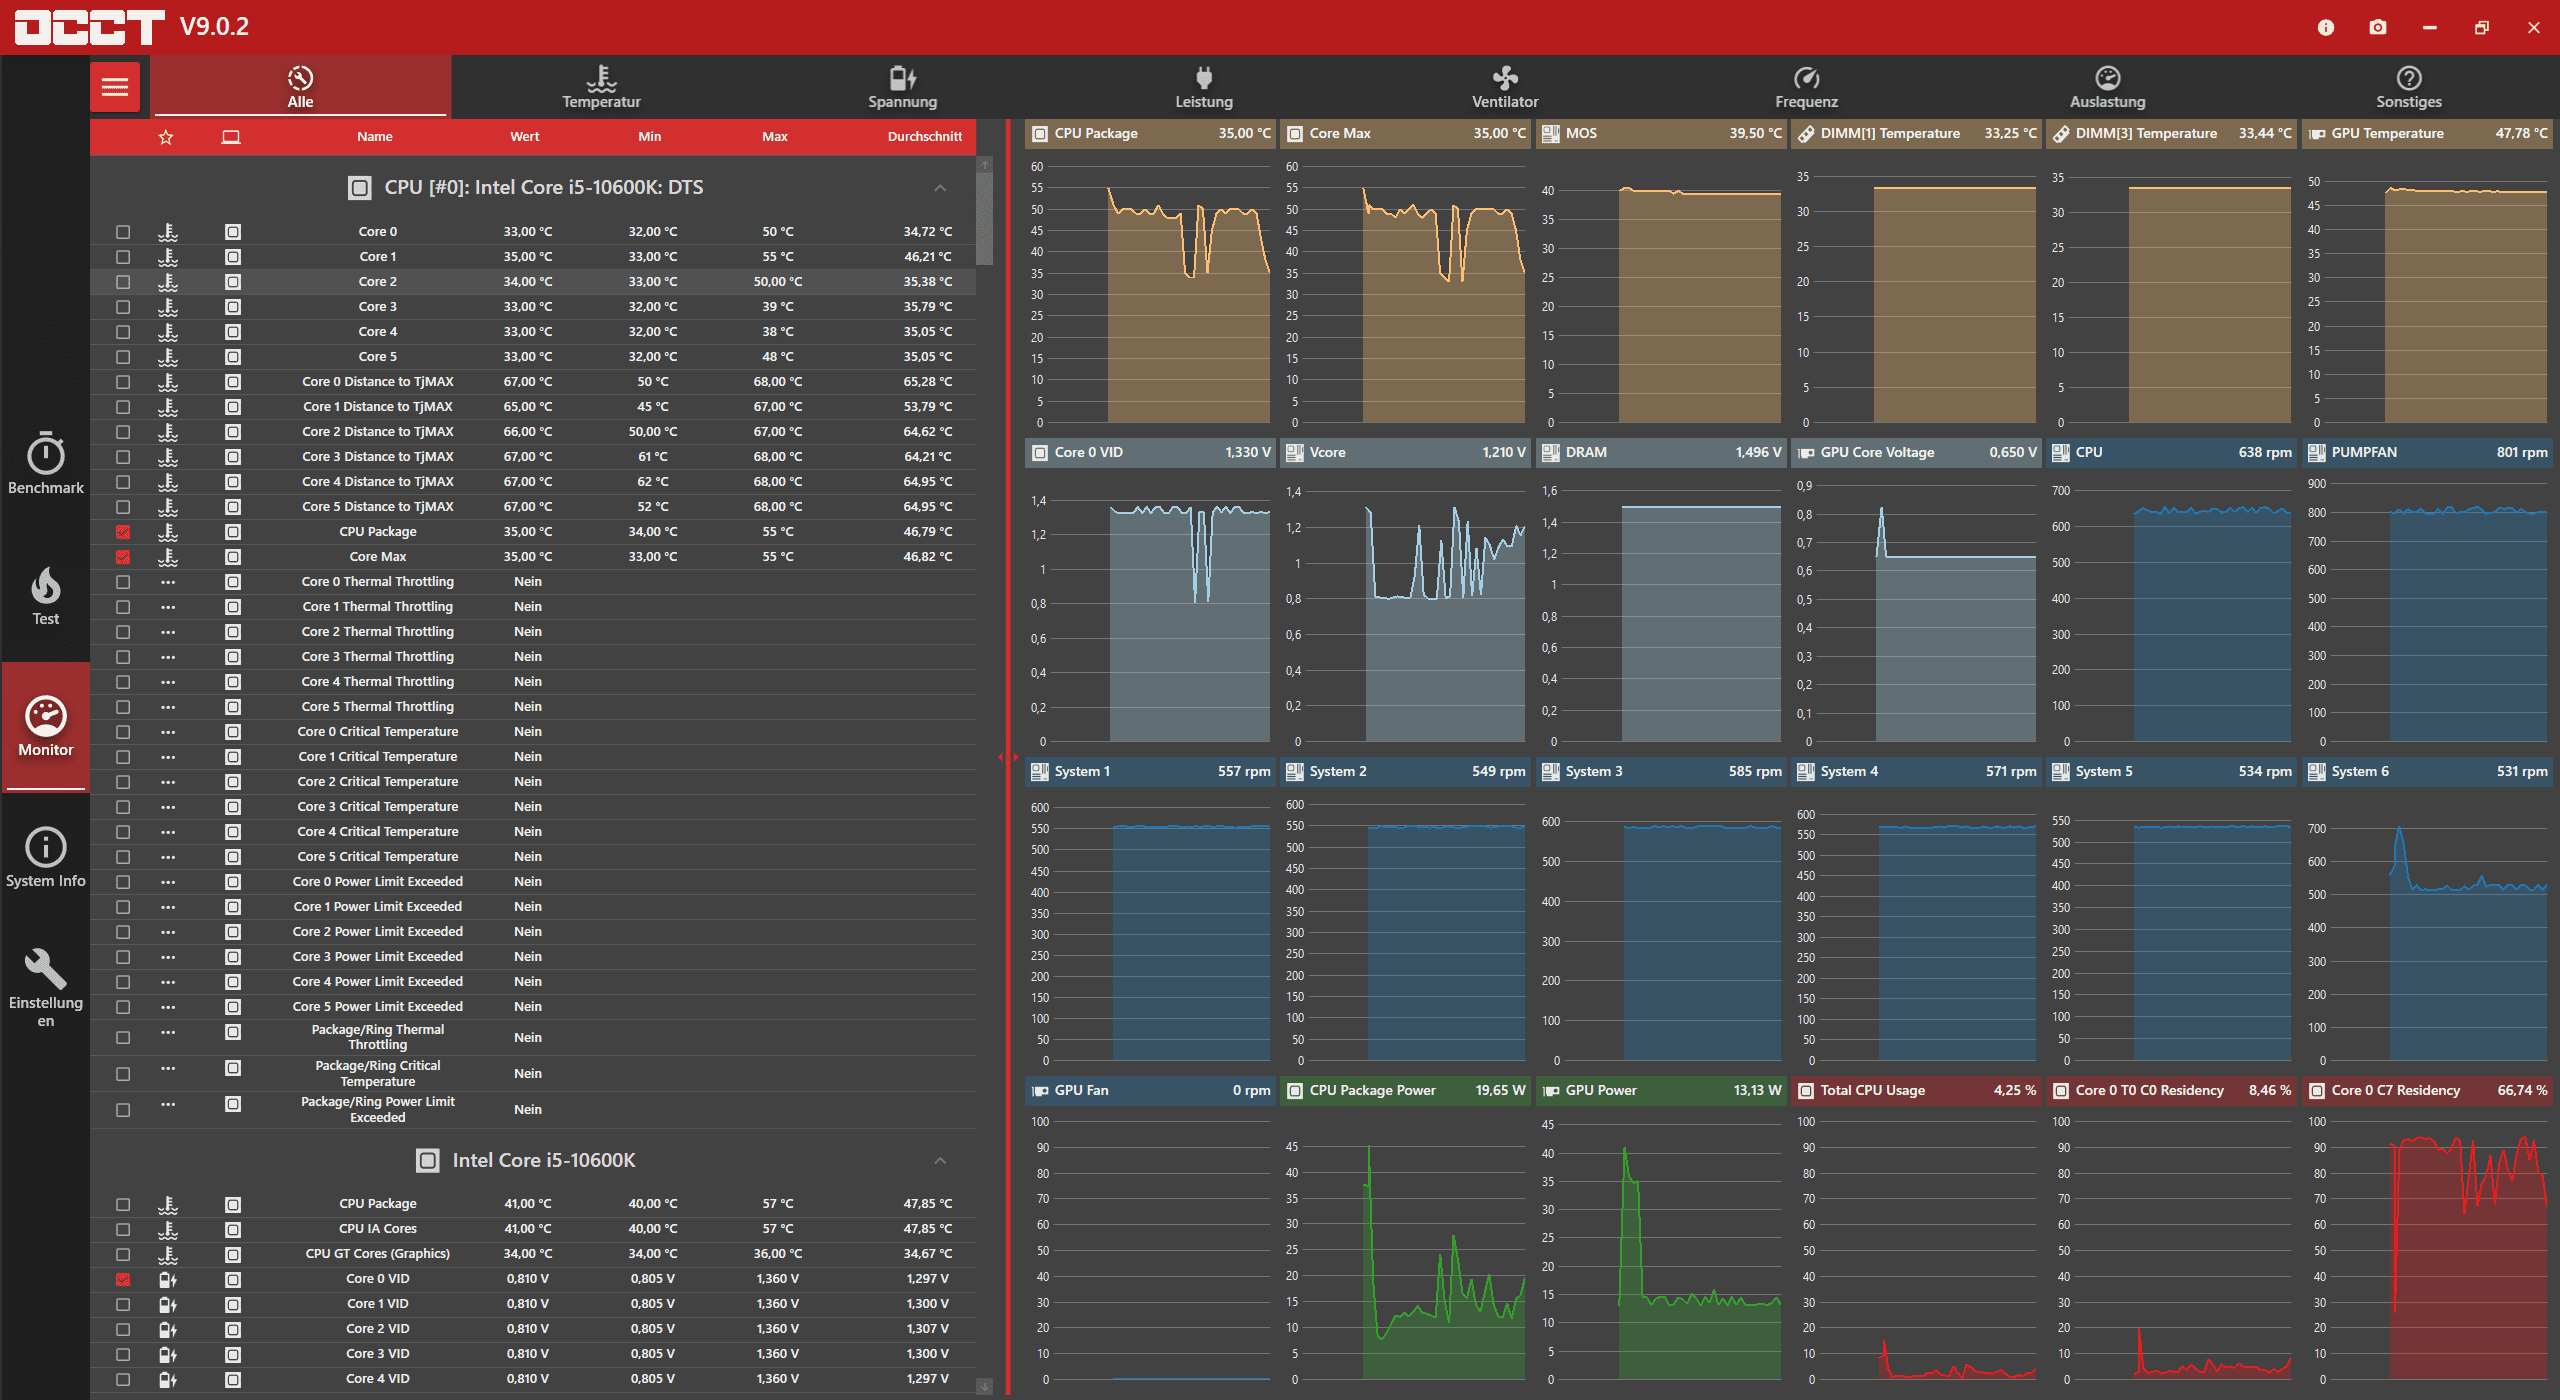Open the Monitor section

click(46, 727)
